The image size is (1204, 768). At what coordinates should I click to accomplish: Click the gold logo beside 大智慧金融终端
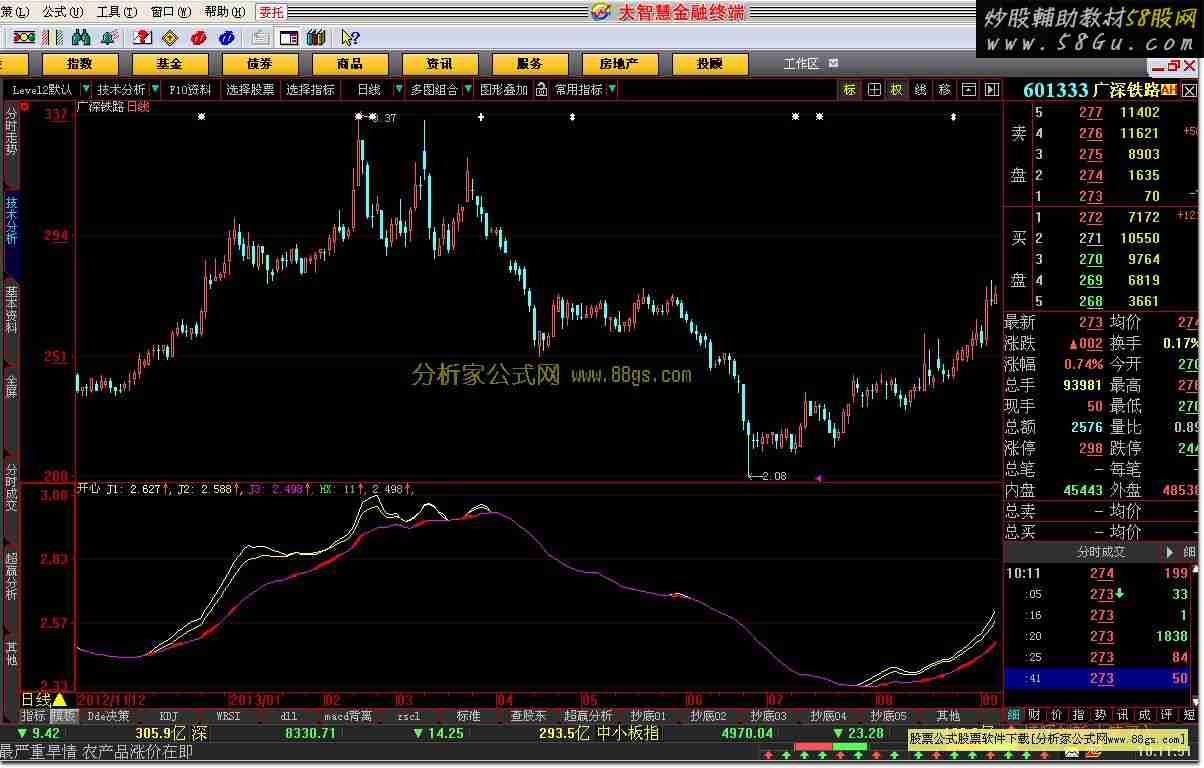tap(600, 11)
